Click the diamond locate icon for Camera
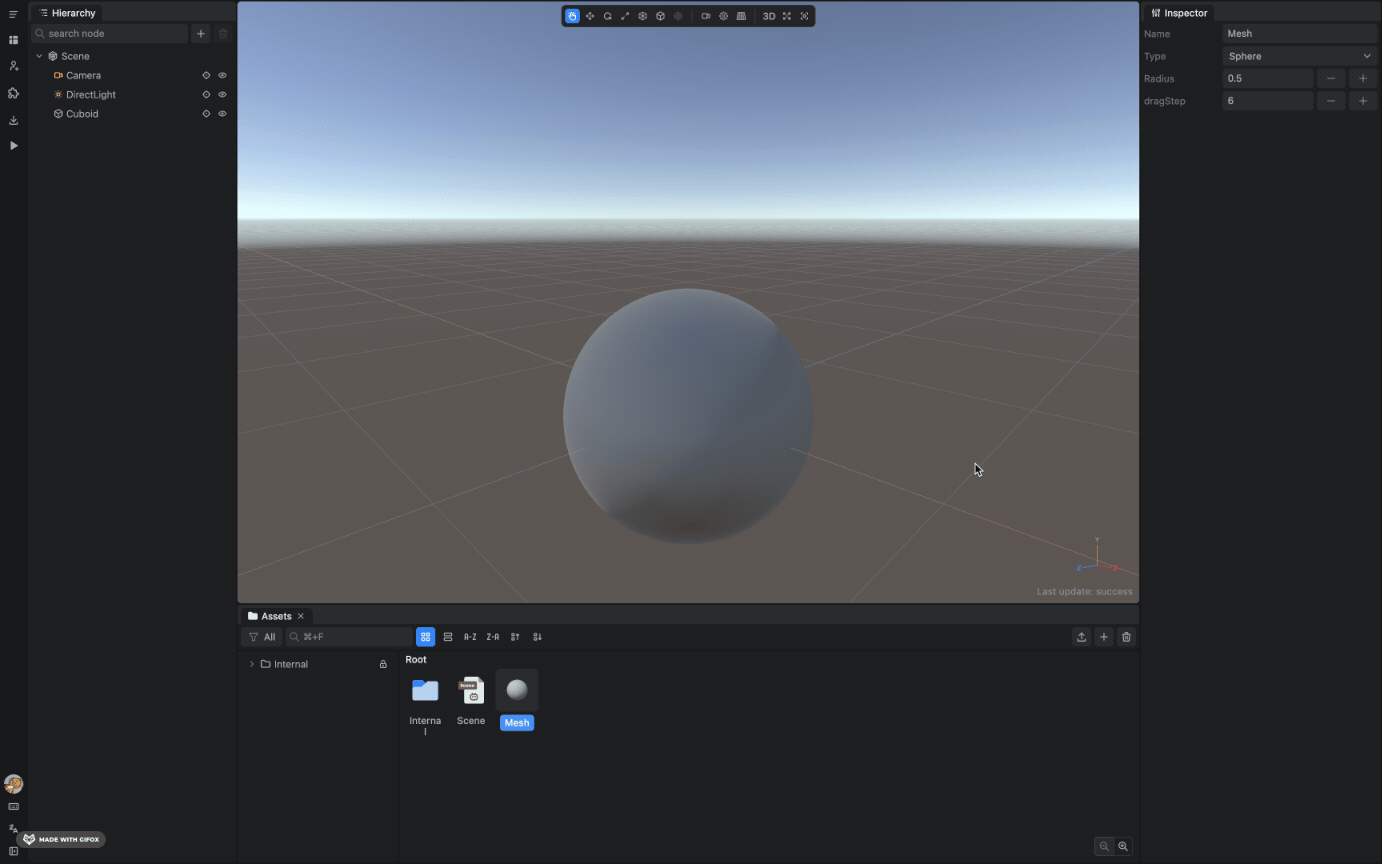 click(206, 75)
